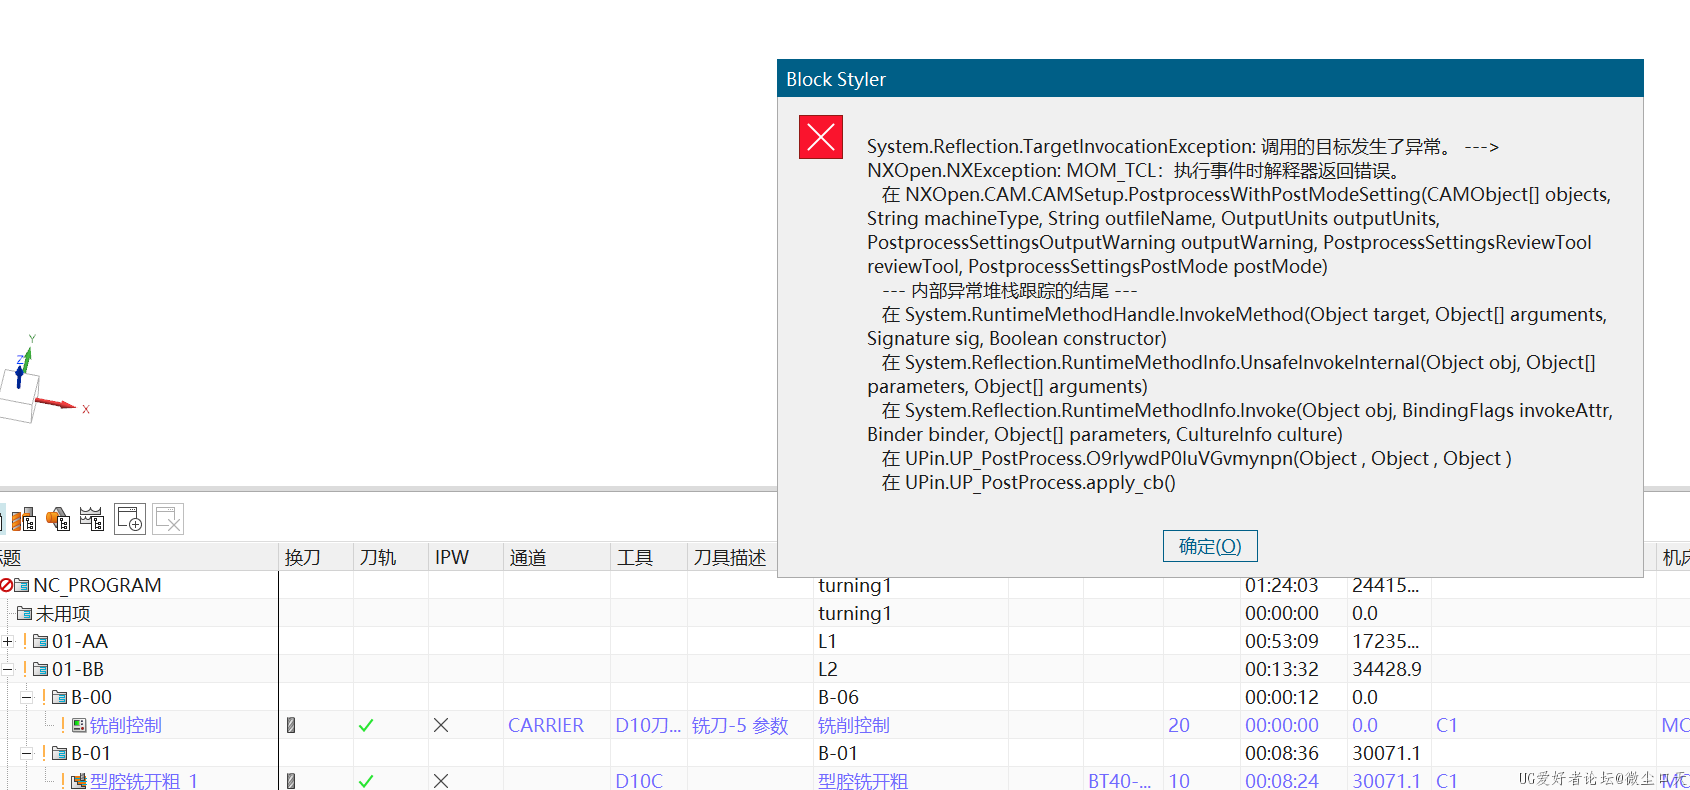Click the folder icon of 未用项
Viewport: 1690px width, 790px height.
tap(25, 613)
